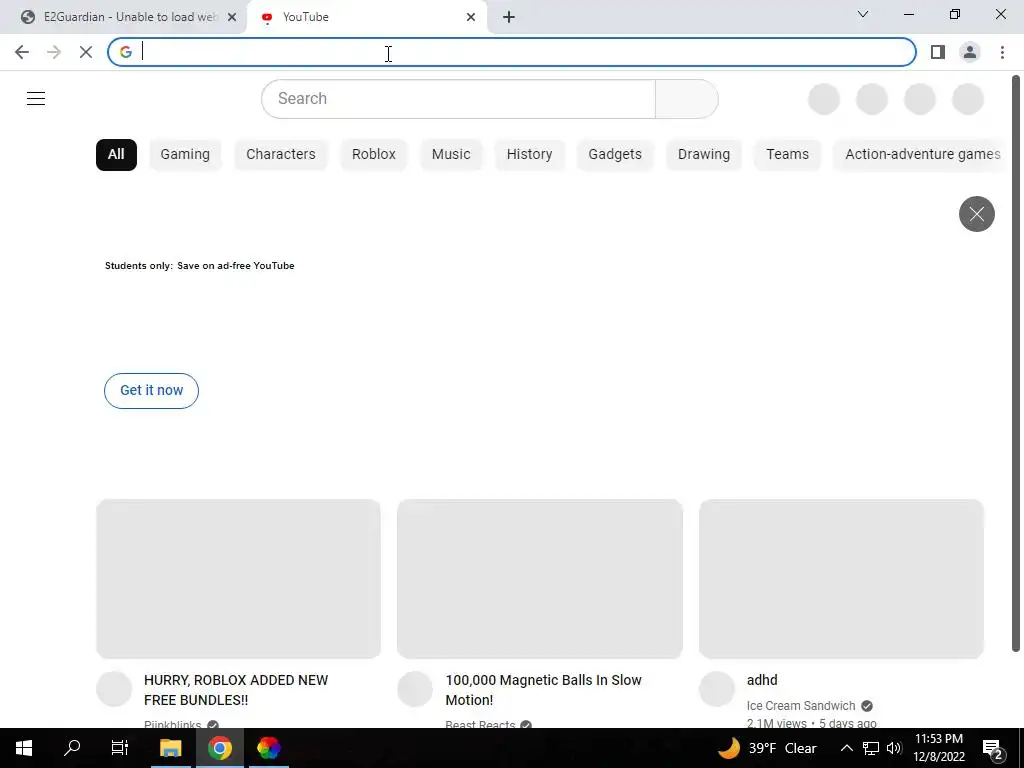Open the adhd video title
Image resolution: width=1024 pixels, height=768 pixels.
tap(762, 680)
